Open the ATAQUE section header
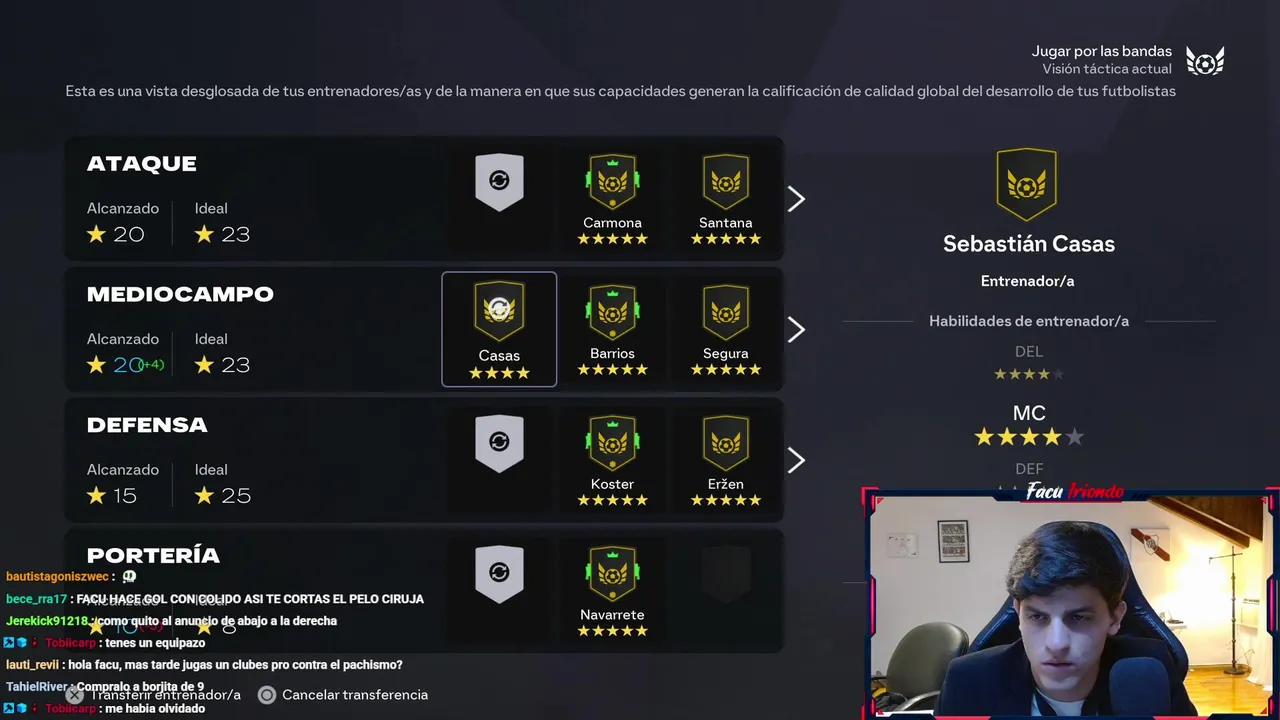This screenshot has height=720, width=1280. click(141, 164)
